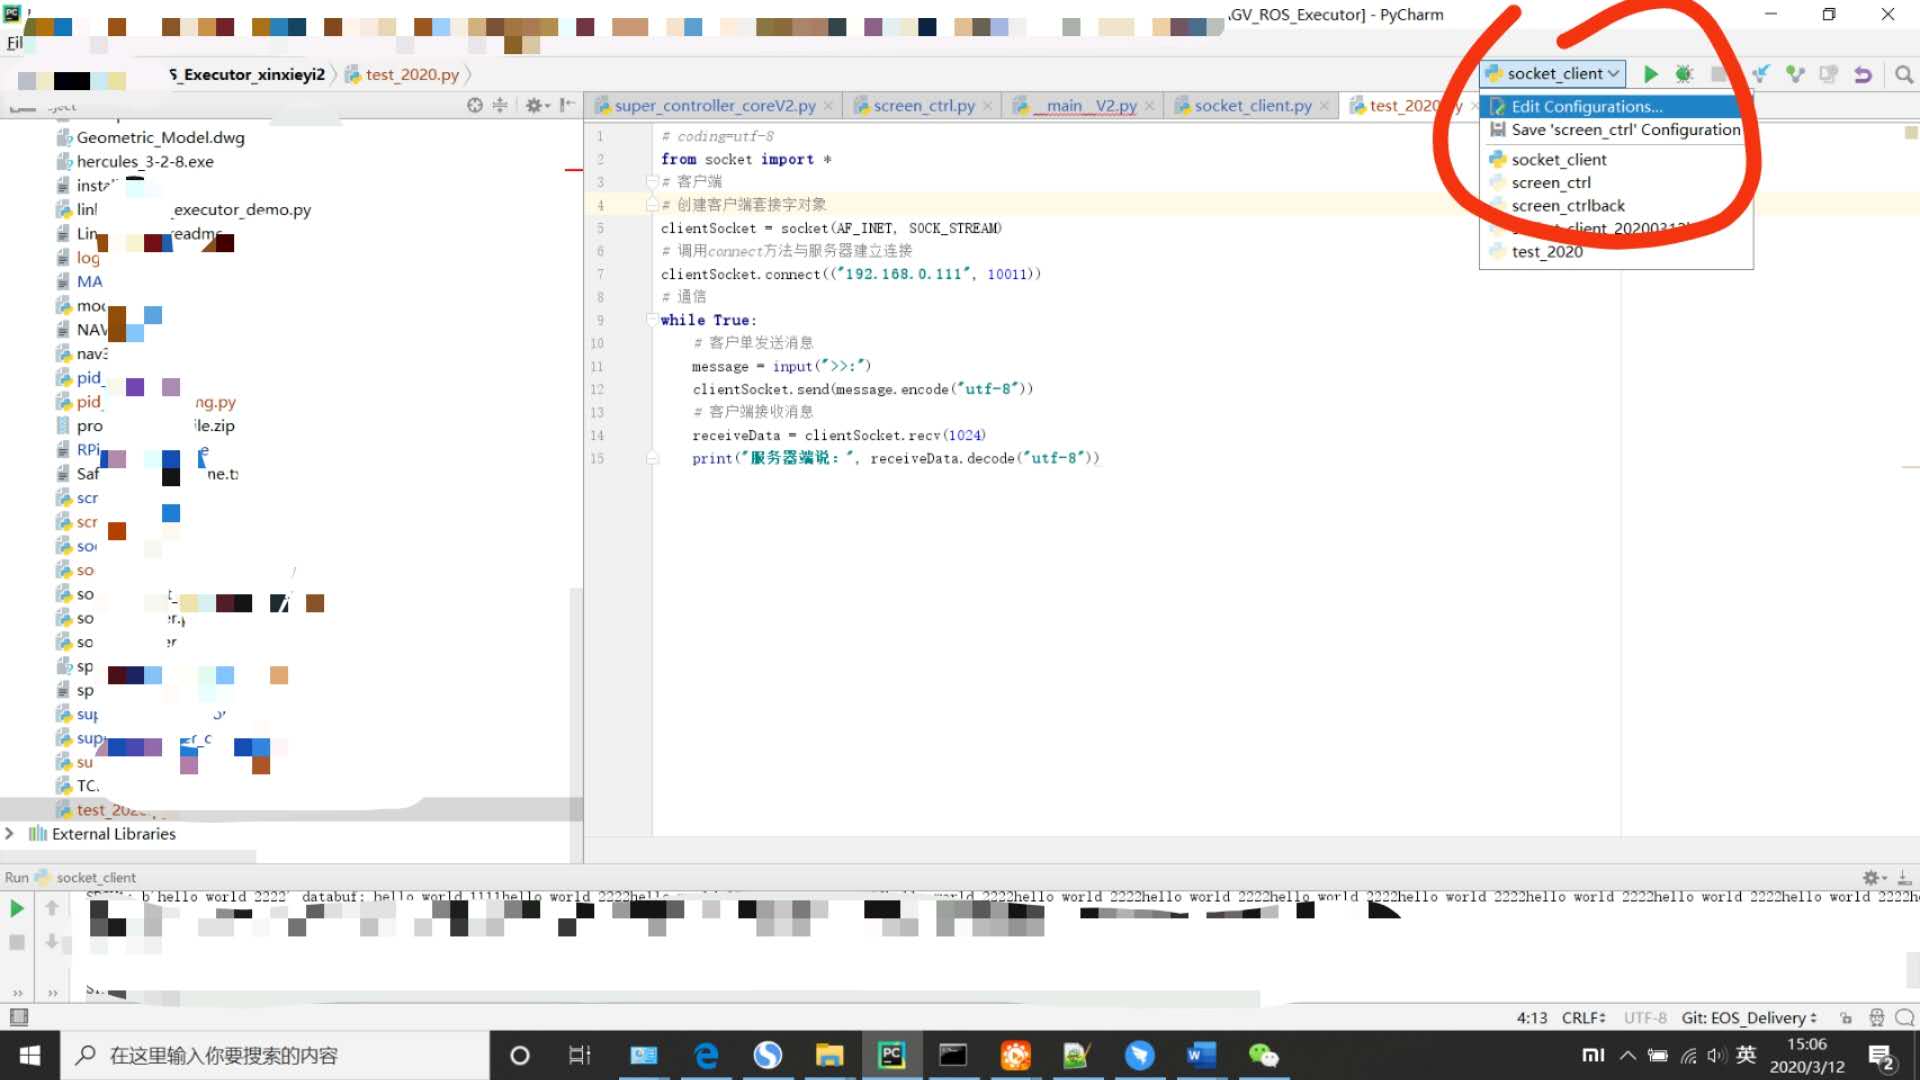Expand External Libraries tree node
Image resolution: width=1920 pixels, height=1080 pixels.
pos(10,833)
